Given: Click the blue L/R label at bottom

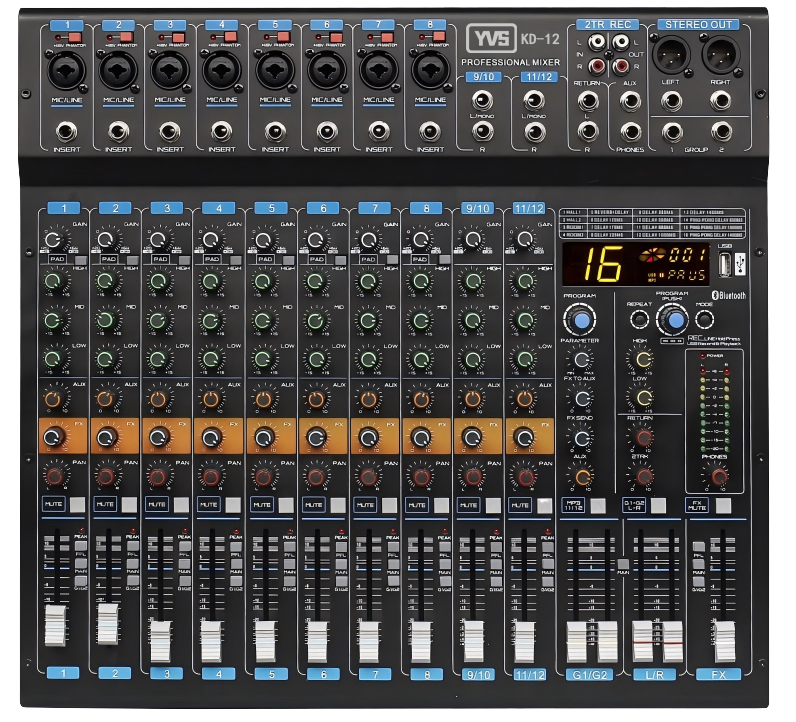Looking at the screenshot, I should [x=652, y=674].
